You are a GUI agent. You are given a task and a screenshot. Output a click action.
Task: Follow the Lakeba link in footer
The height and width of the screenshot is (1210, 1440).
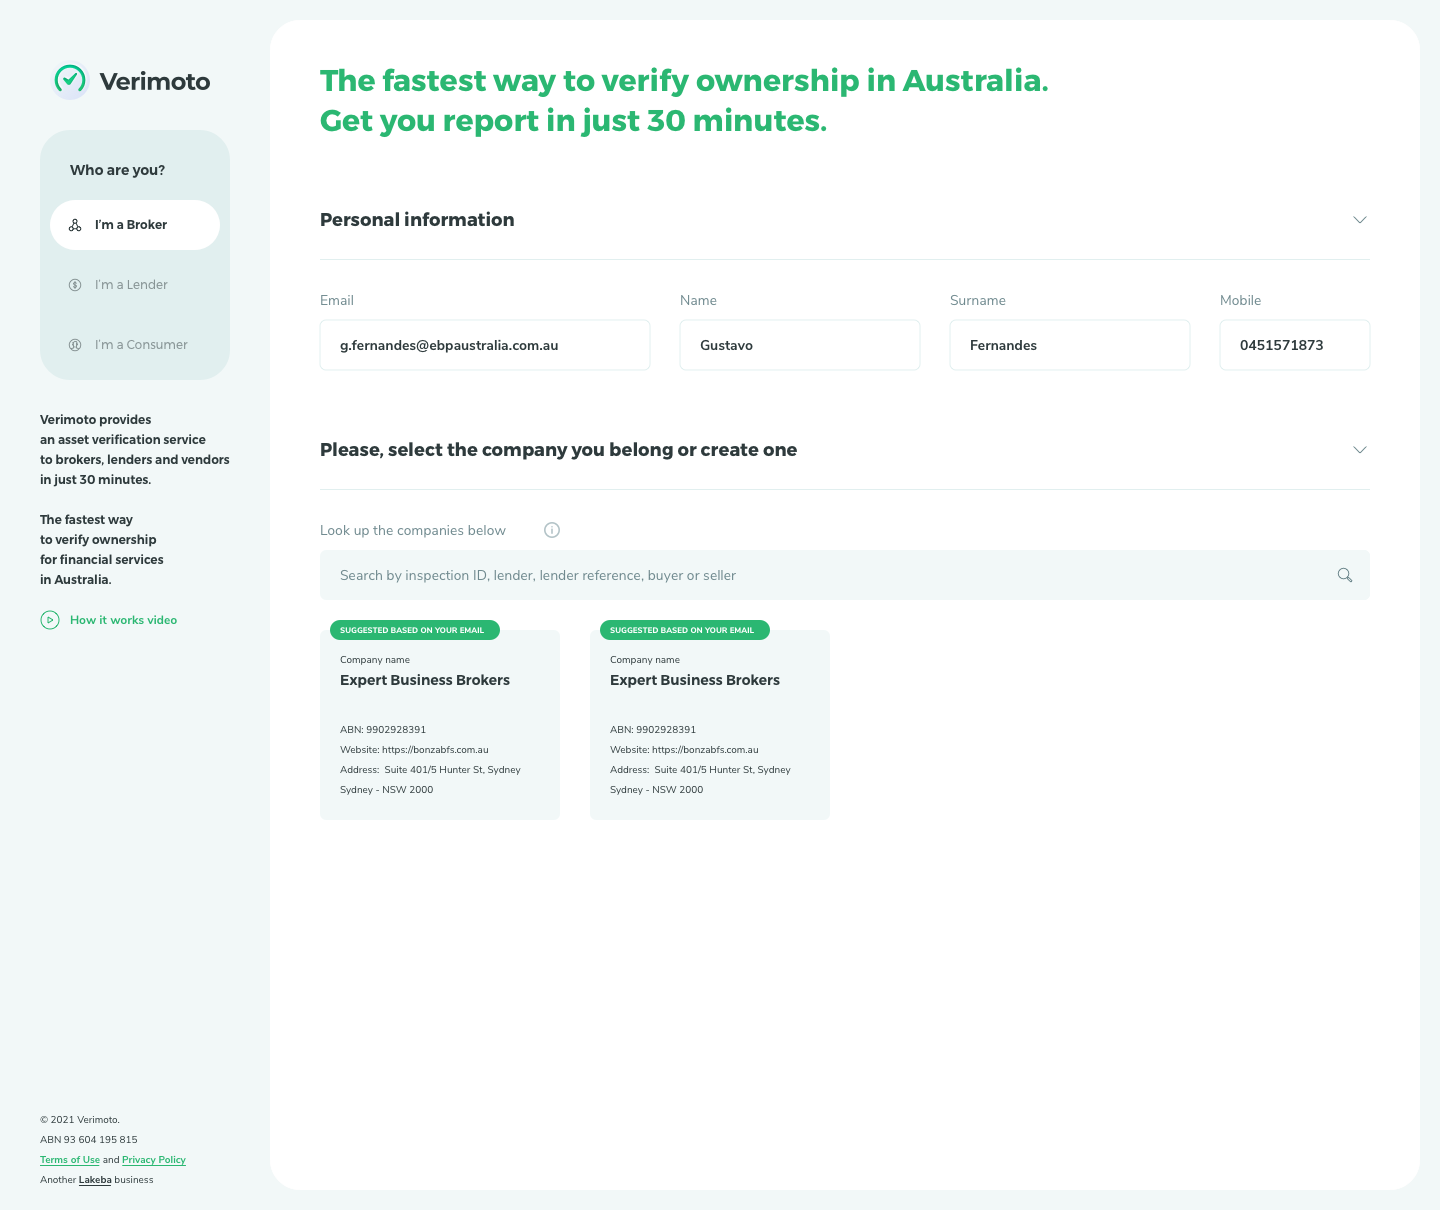[95, 1180]
